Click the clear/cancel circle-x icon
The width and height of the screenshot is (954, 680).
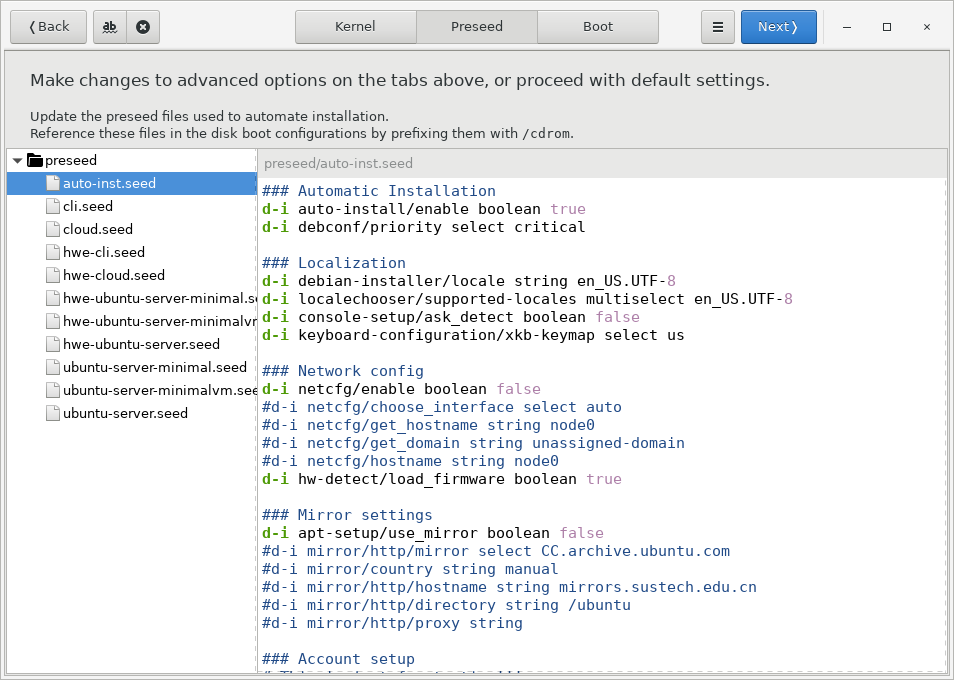point(143,27)
